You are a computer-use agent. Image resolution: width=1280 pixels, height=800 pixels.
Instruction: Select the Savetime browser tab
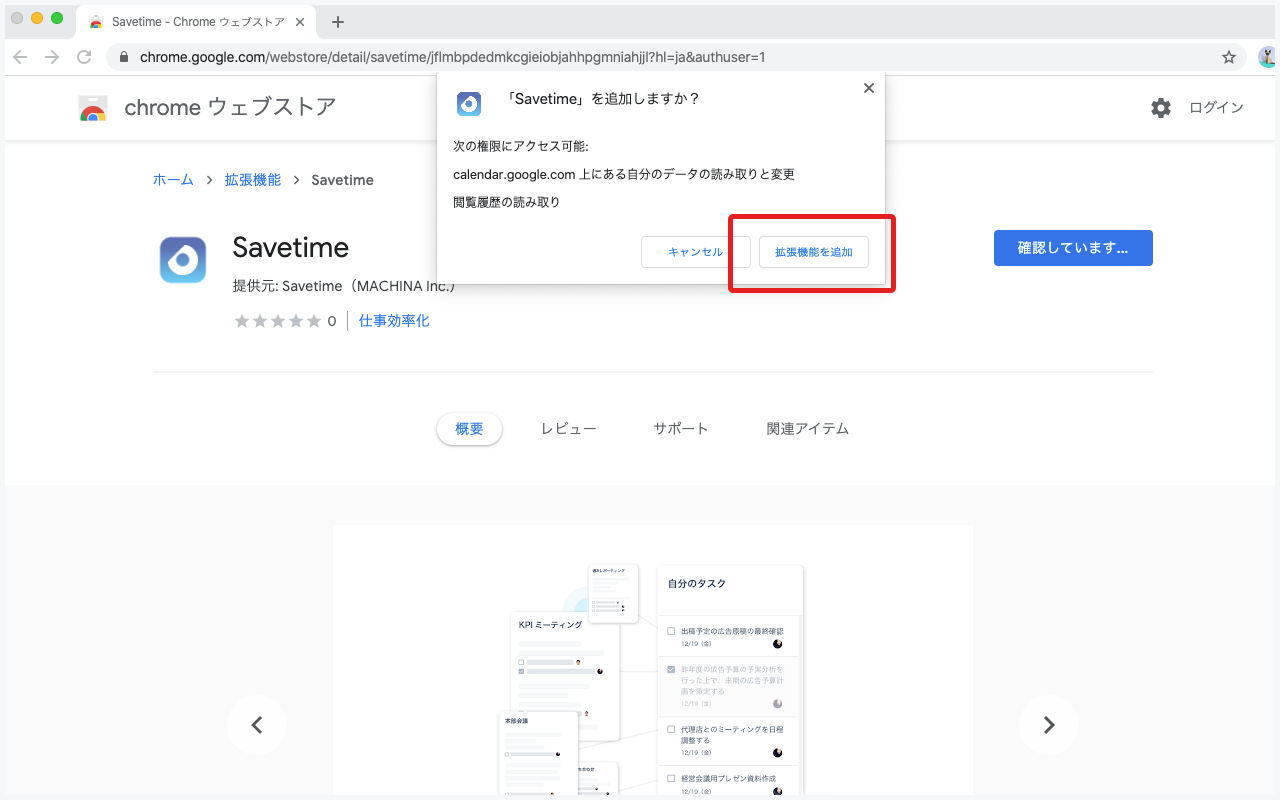198,22
